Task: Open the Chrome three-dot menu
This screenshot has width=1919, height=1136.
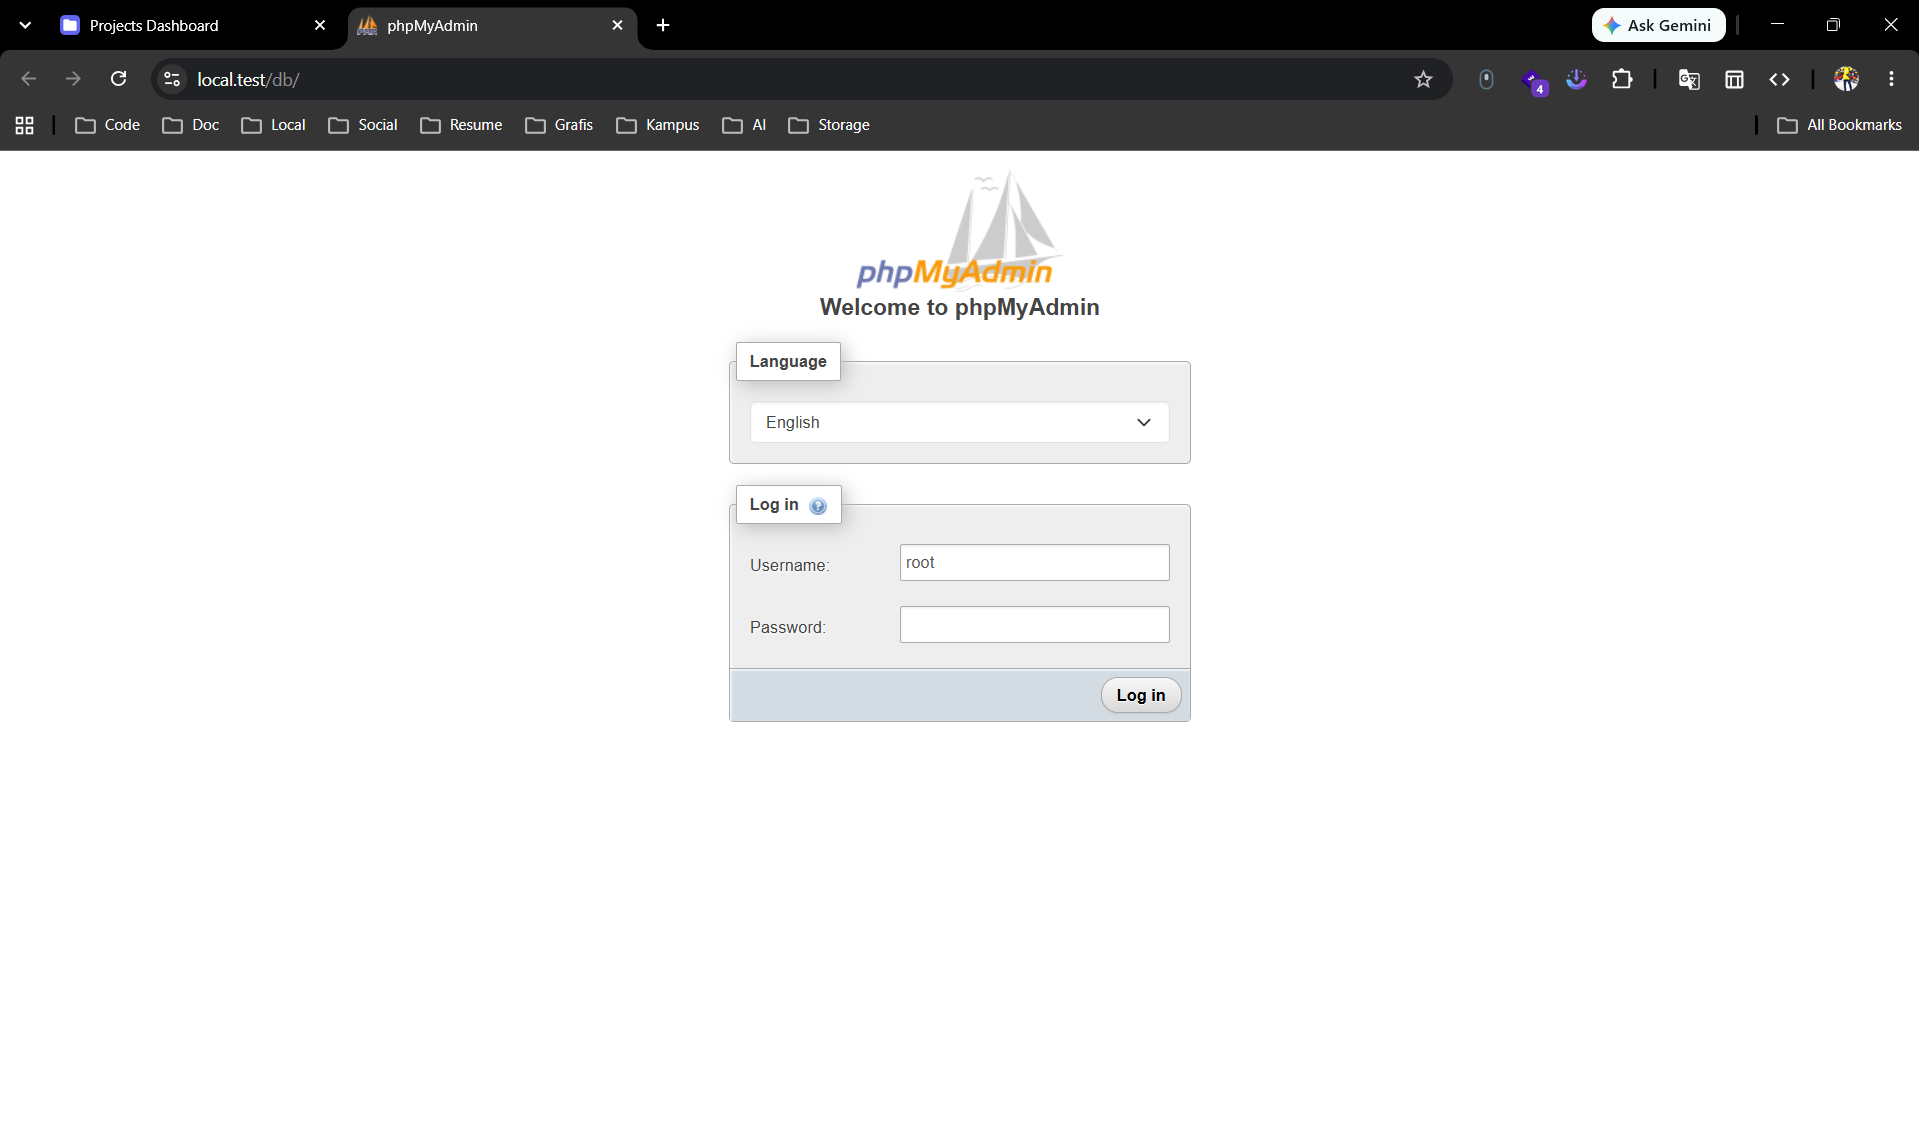Action: tap(1891, 79)
